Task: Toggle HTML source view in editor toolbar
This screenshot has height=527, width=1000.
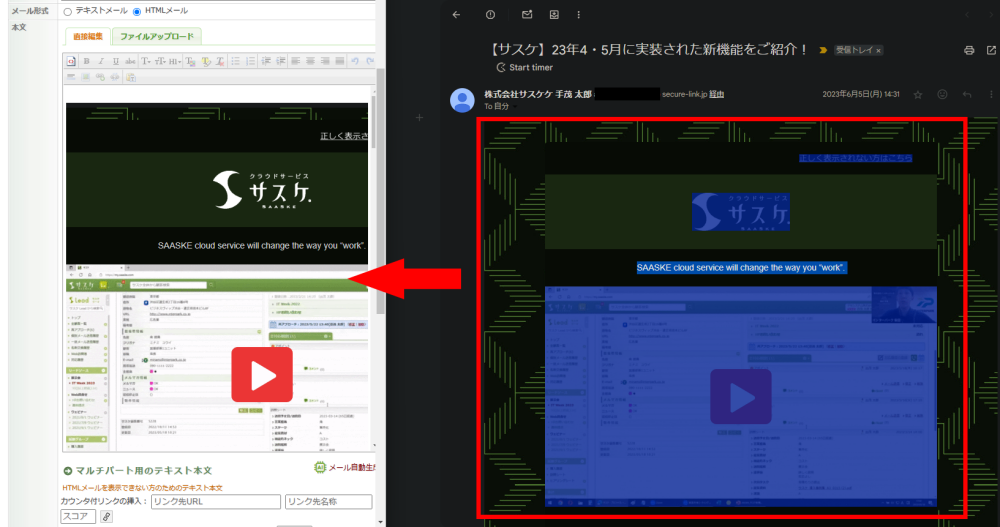Action: [x=71, y=61]
